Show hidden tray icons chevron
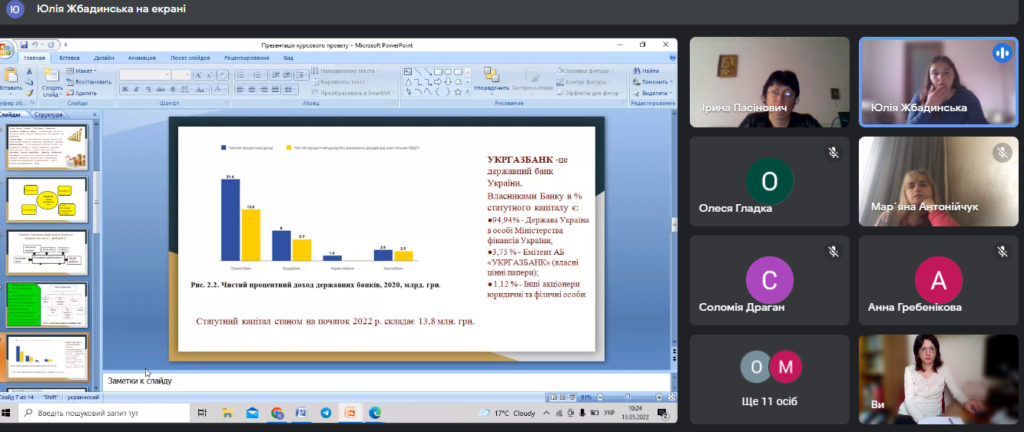 pyautogui.click(x=547, y=413)
